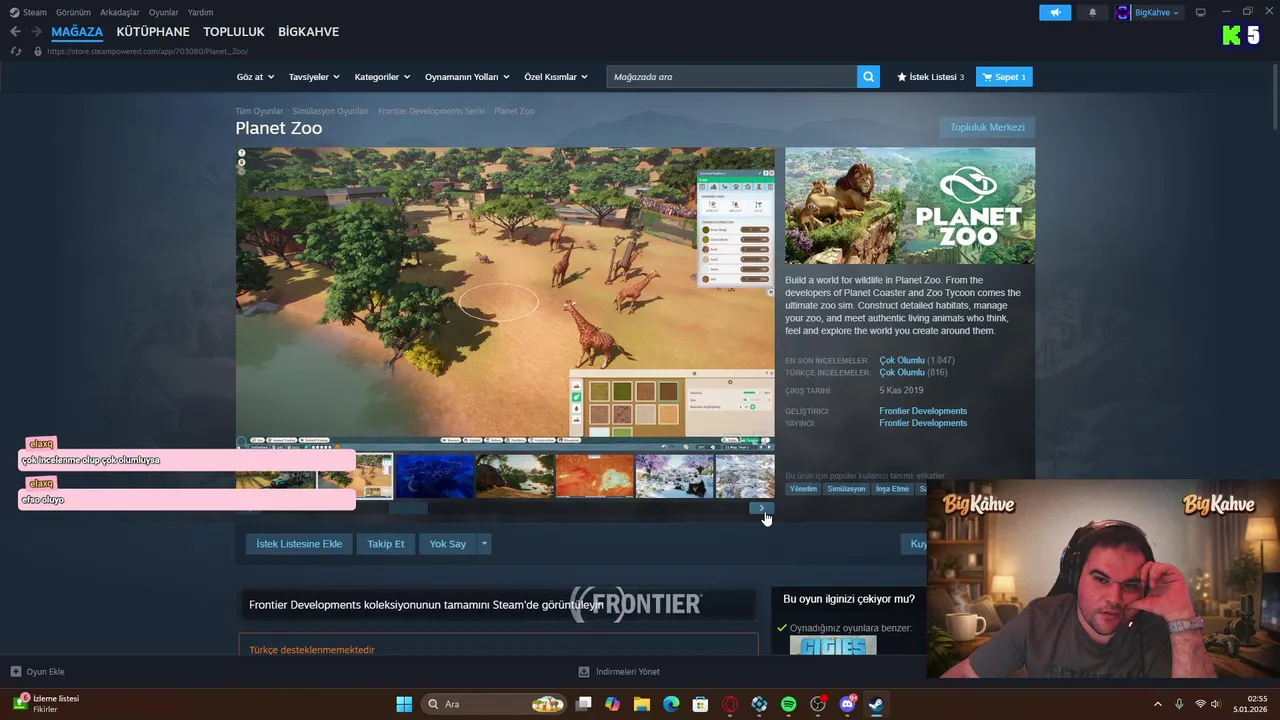Open Discord from the taskbar
Viewport: 1280px width, 720px height.
click(x=847, y=704)
